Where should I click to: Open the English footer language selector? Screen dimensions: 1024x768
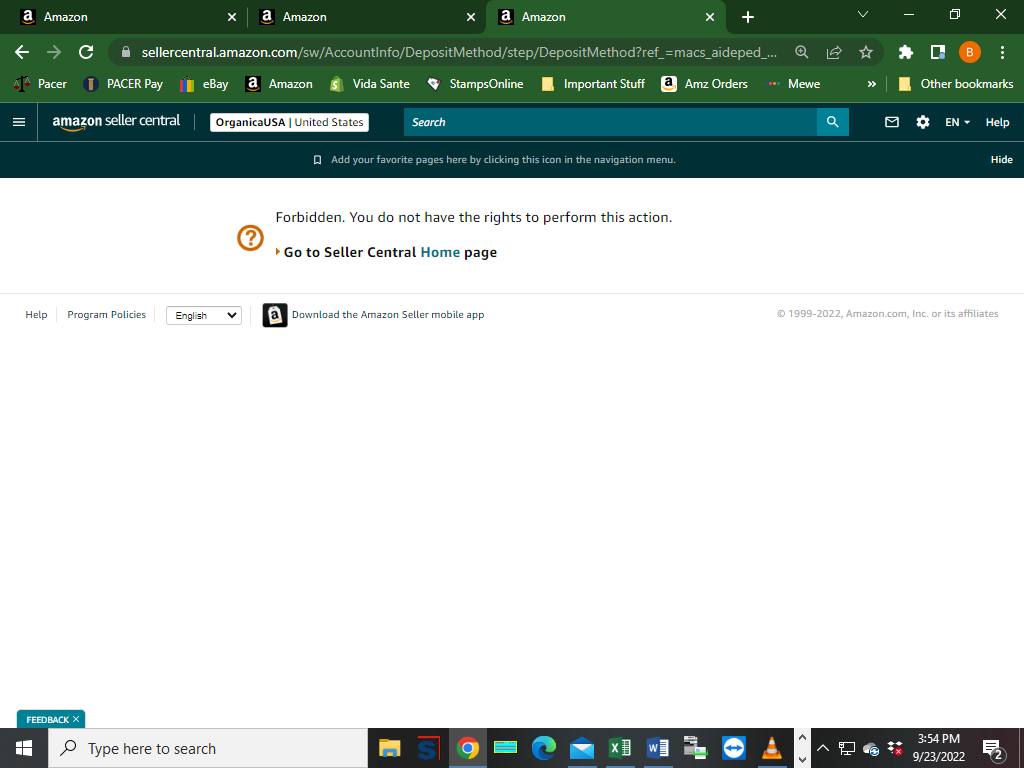[x=203, y=314]
